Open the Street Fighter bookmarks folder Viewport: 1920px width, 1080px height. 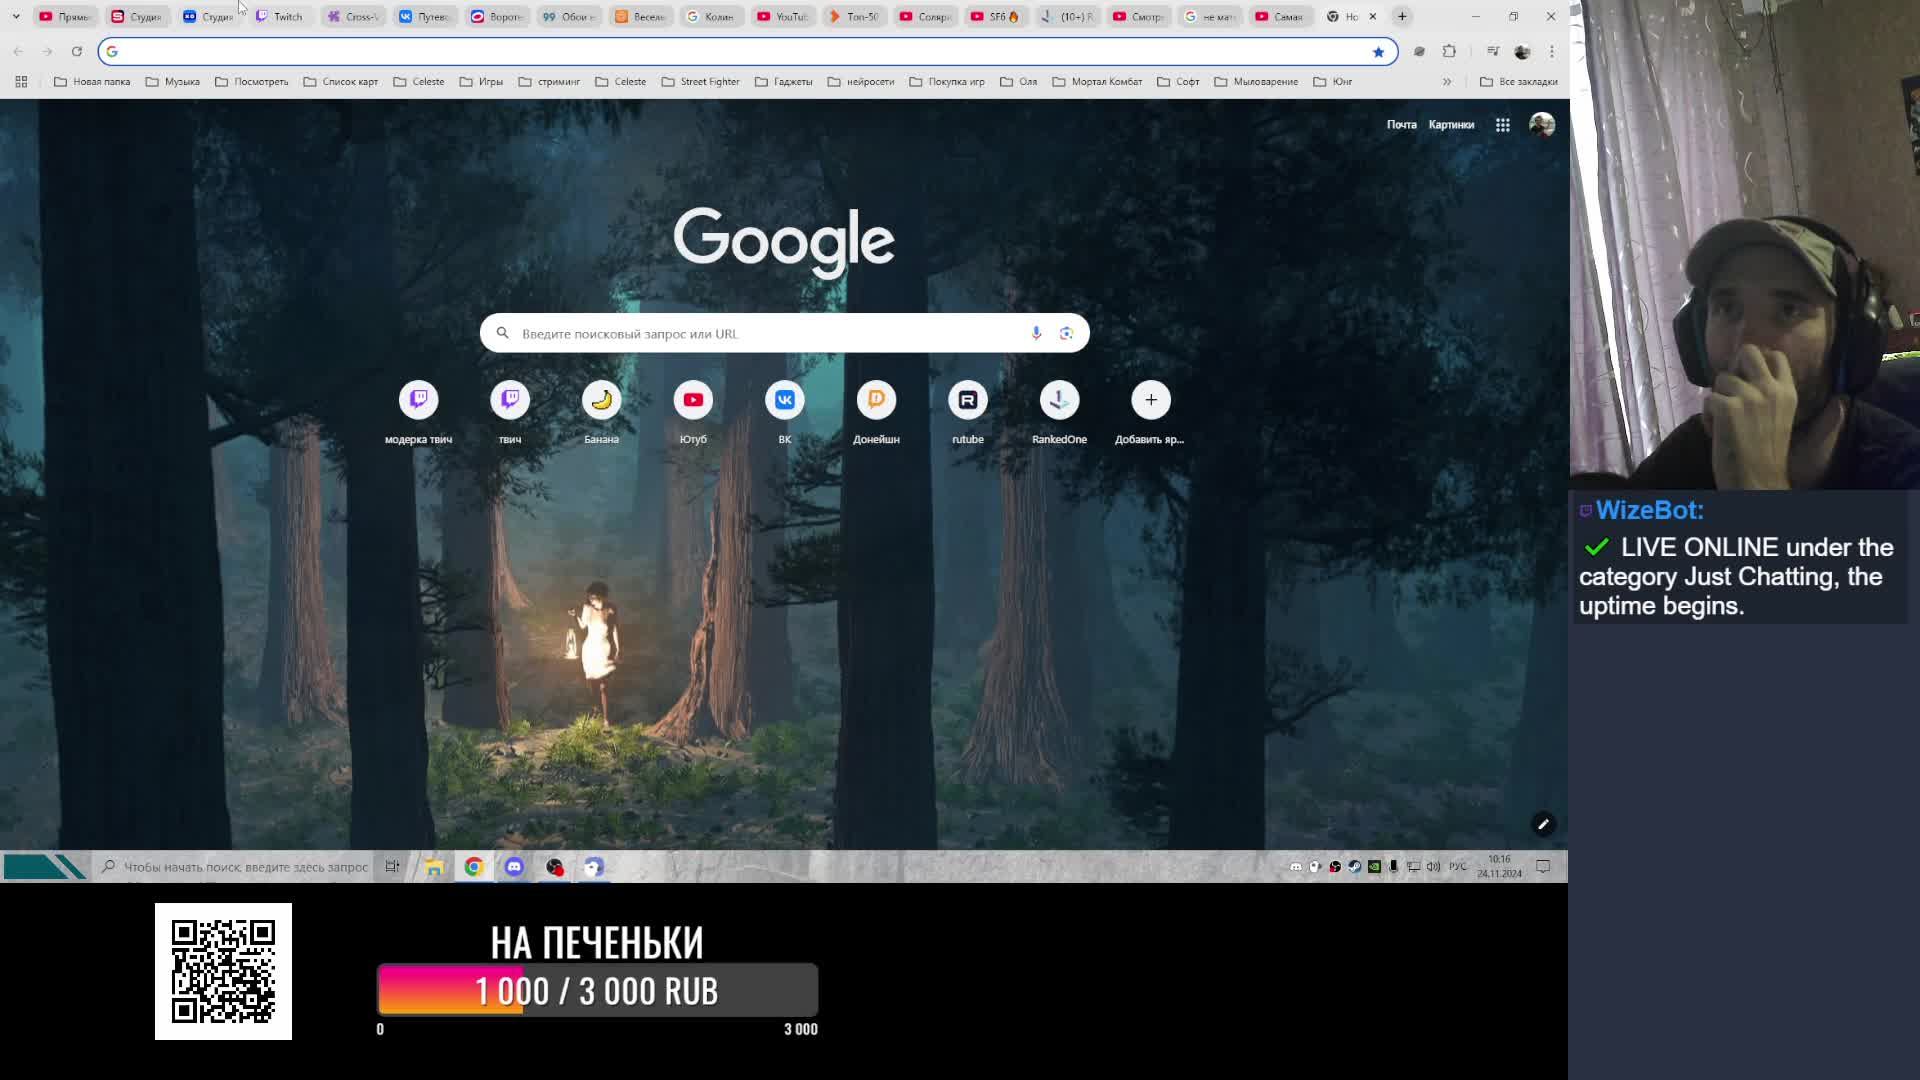[700, 82]
